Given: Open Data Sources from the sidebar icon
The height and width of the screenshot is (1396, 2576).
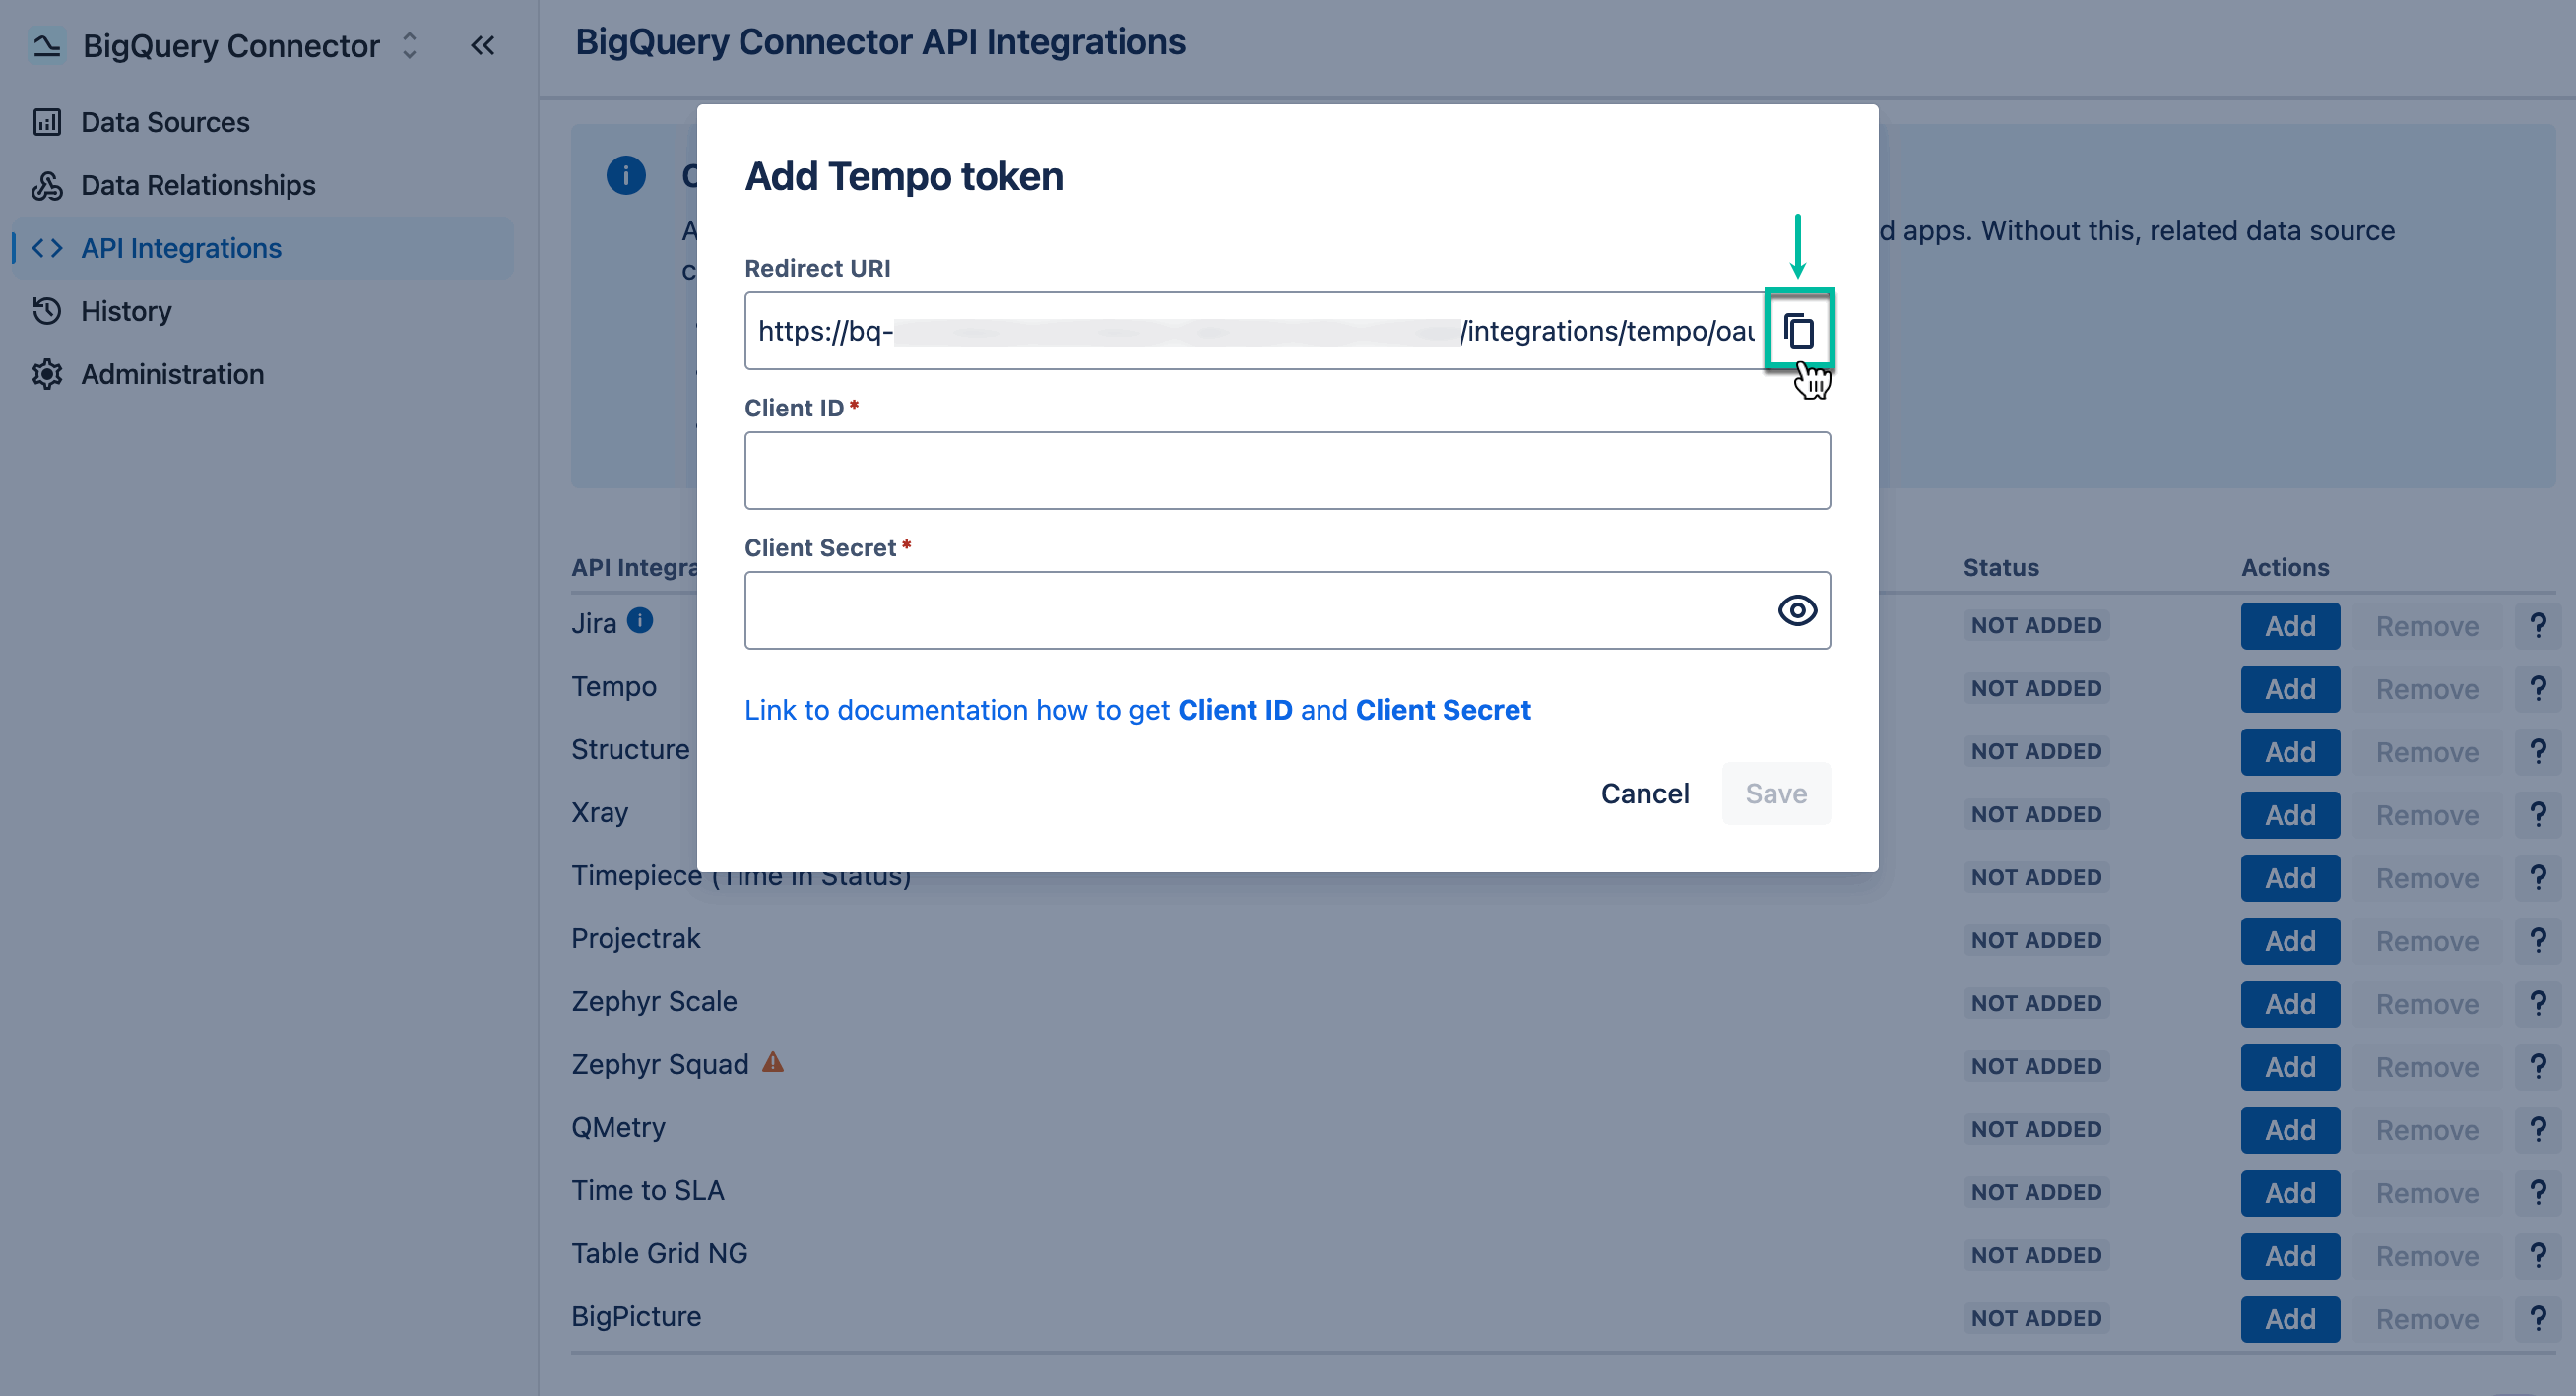Looking at the screenshot, I should (47, 121).
